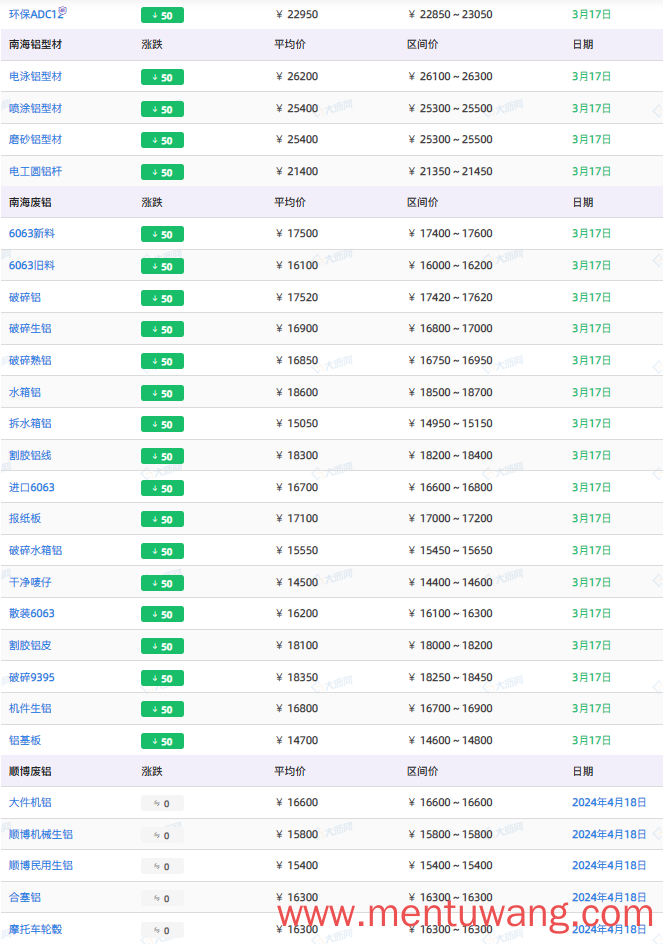The height and width of the screenshot is (944, 663).
Task: Open the 电工圆铝杆 price link
Action: tap(36, 172)
